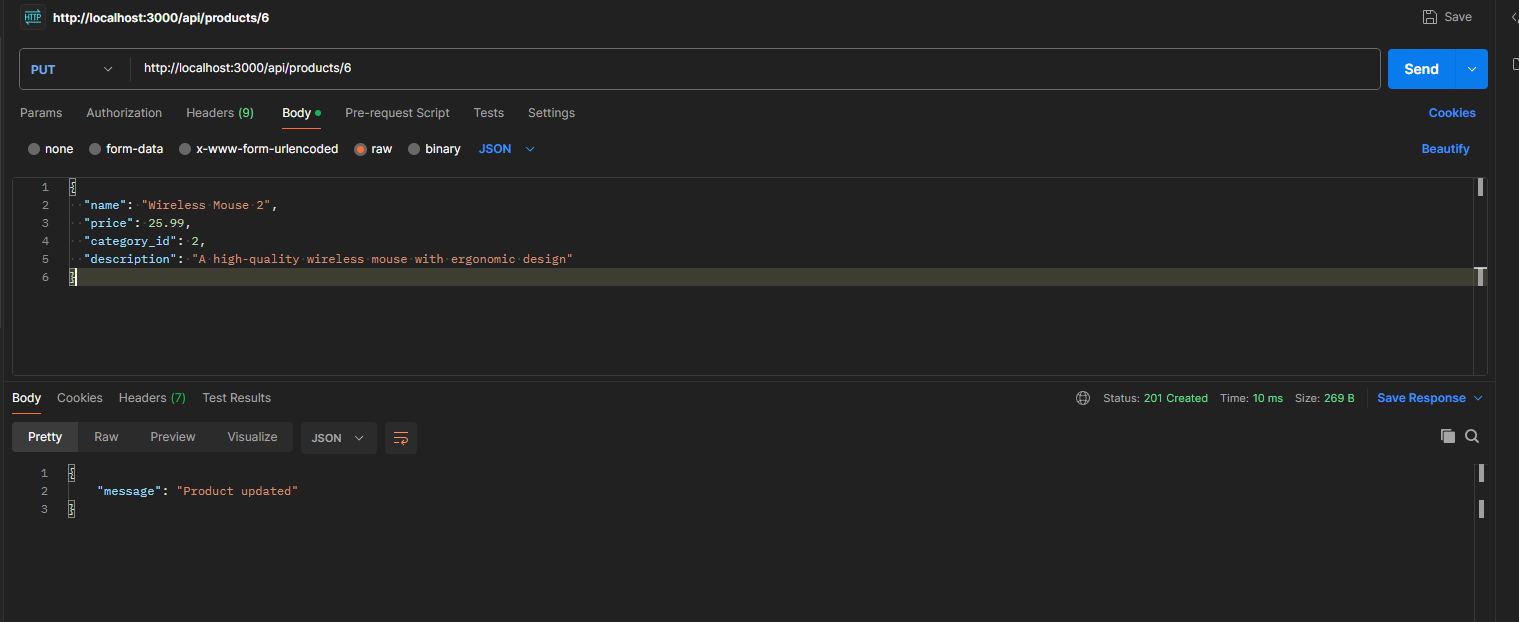Open the Test Results tab
The width and height of the screenshot is (1519, 622).
[x=237, y=398]
